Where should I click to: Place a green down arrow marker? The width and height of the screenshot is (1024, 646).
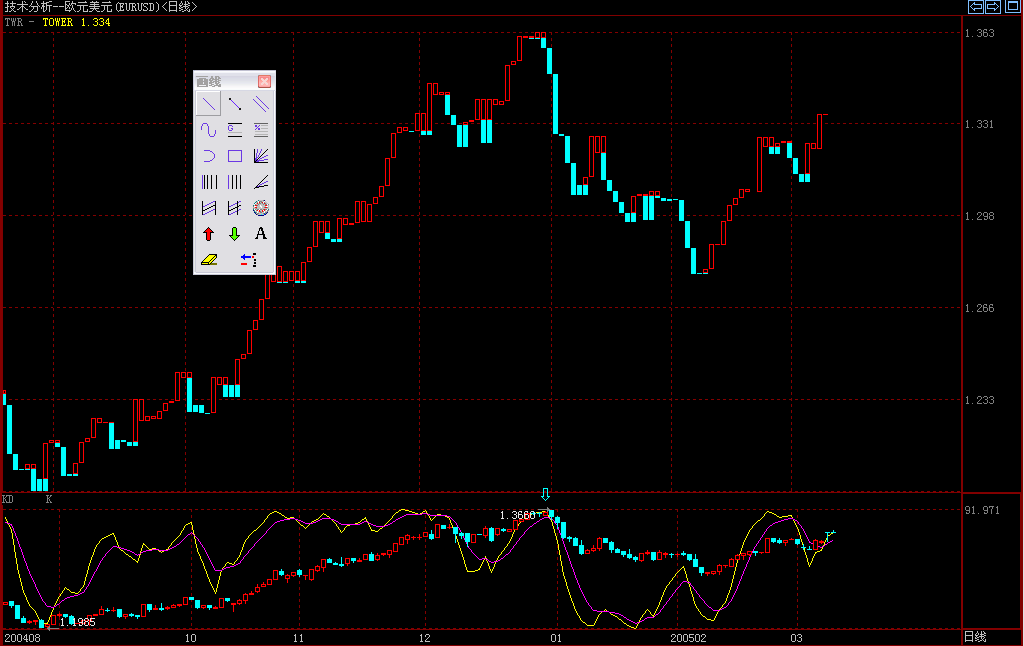pyautogui.click(x=234, y=234)
